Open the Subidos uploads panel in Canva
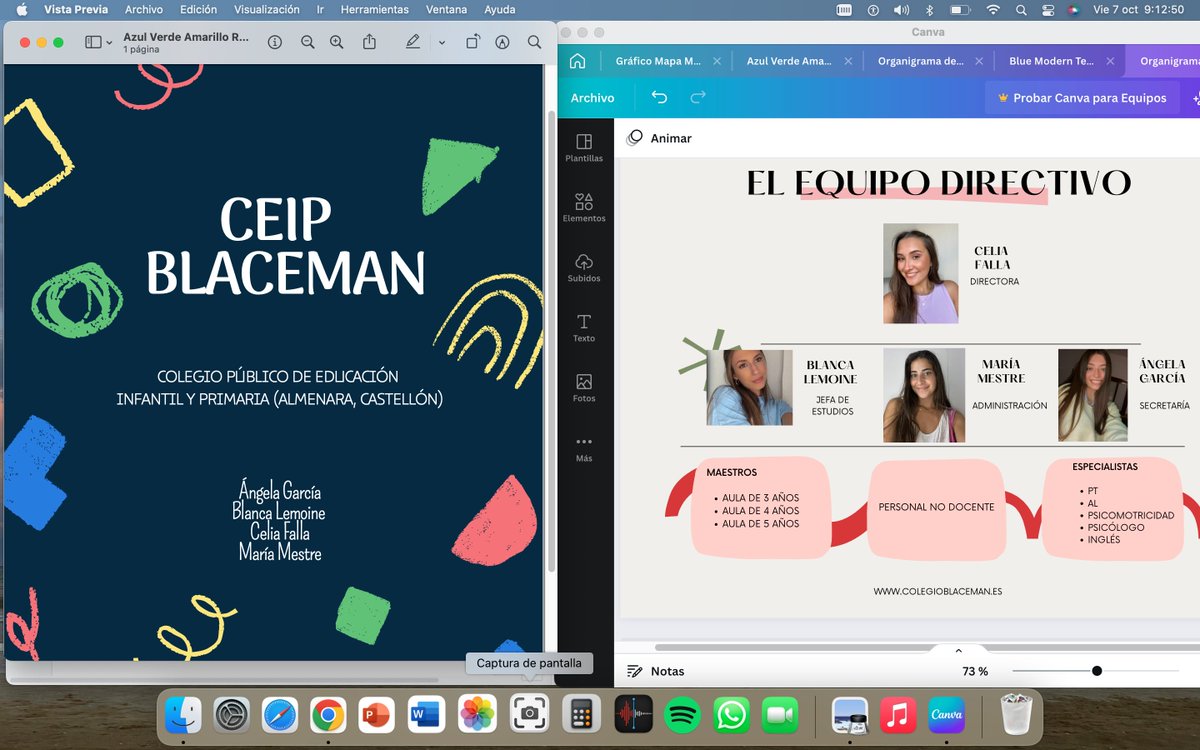The image size is (1200, 750). [x=584, y=268]
